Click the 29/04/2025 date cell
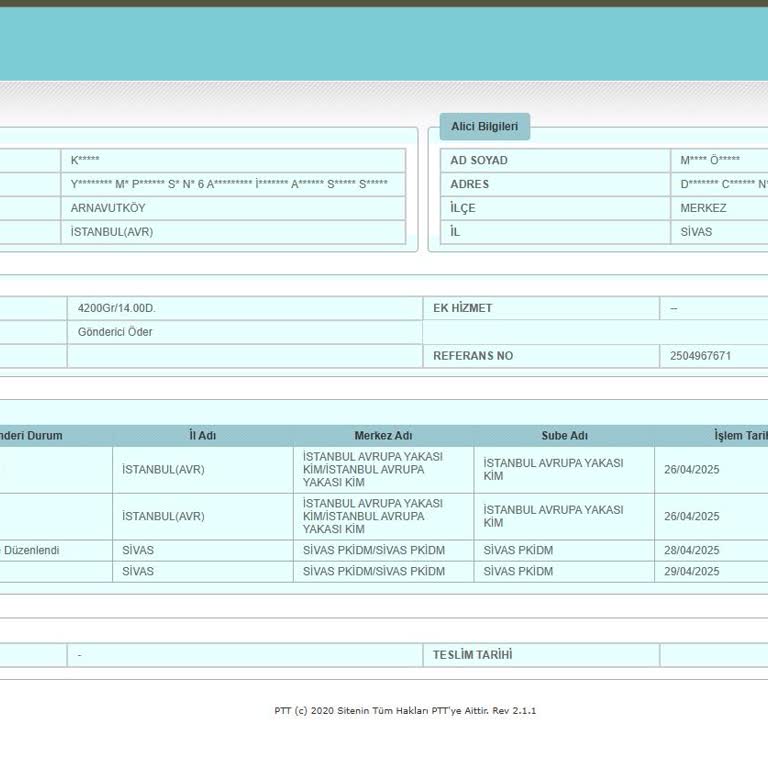The height and width of the screenshot is (768, 768). (x=693, y=572)
